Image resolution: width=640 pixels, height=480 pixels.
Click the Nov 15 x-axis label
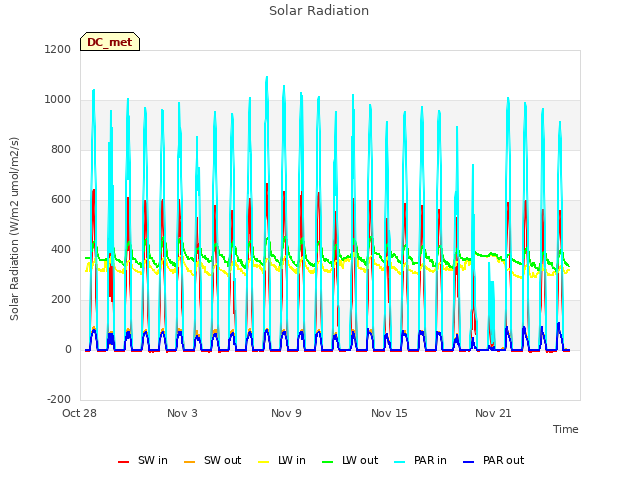point(389,413)
